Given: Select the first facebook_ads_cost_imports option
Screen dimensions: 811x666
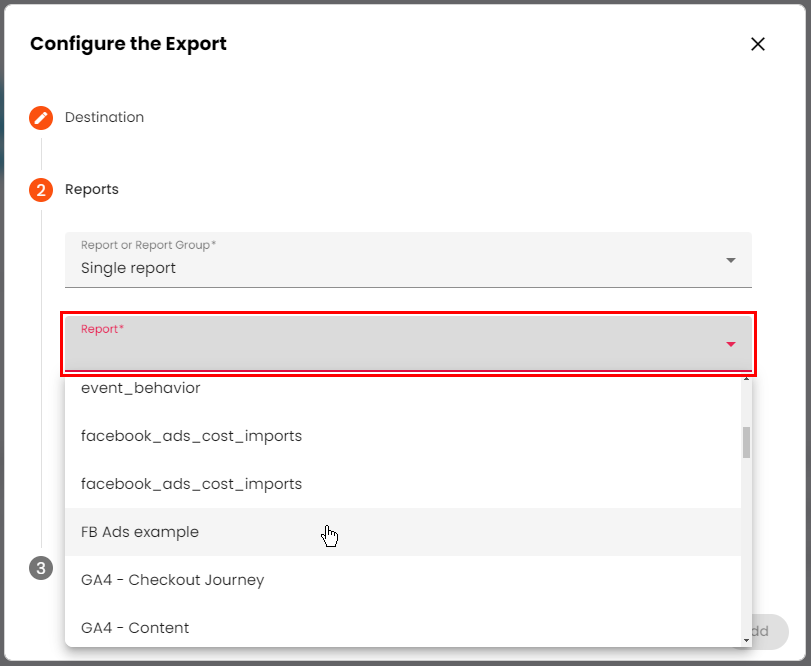Looking at the screenshot, I should [191, 436].
